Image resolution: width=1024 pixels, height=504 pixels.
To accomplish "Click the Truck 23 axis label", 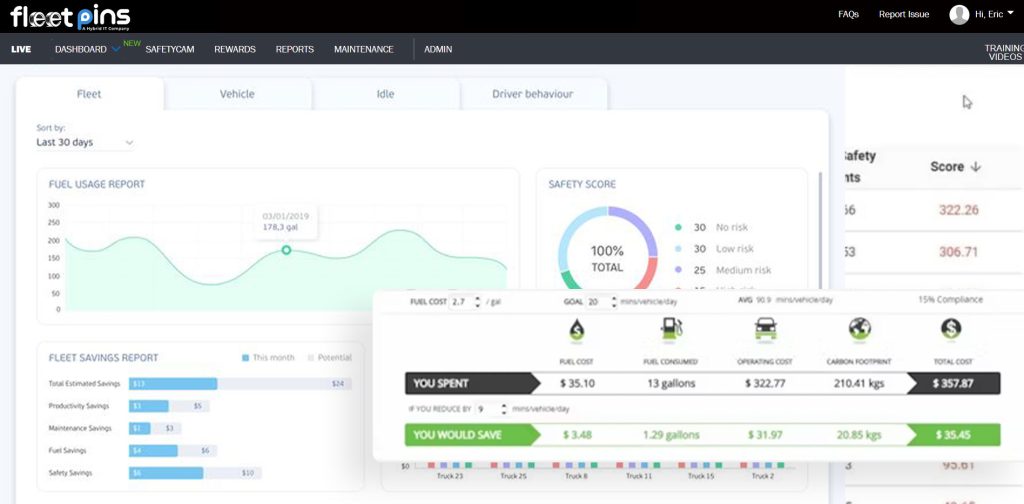I will tap(449, 477).
